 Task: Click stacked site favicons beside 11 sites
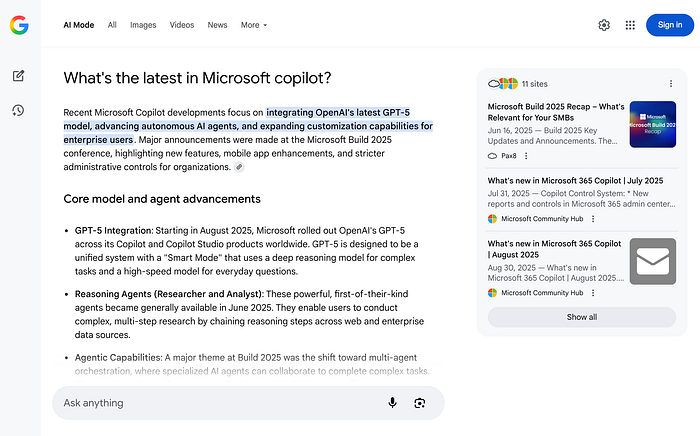click(503, 83)
